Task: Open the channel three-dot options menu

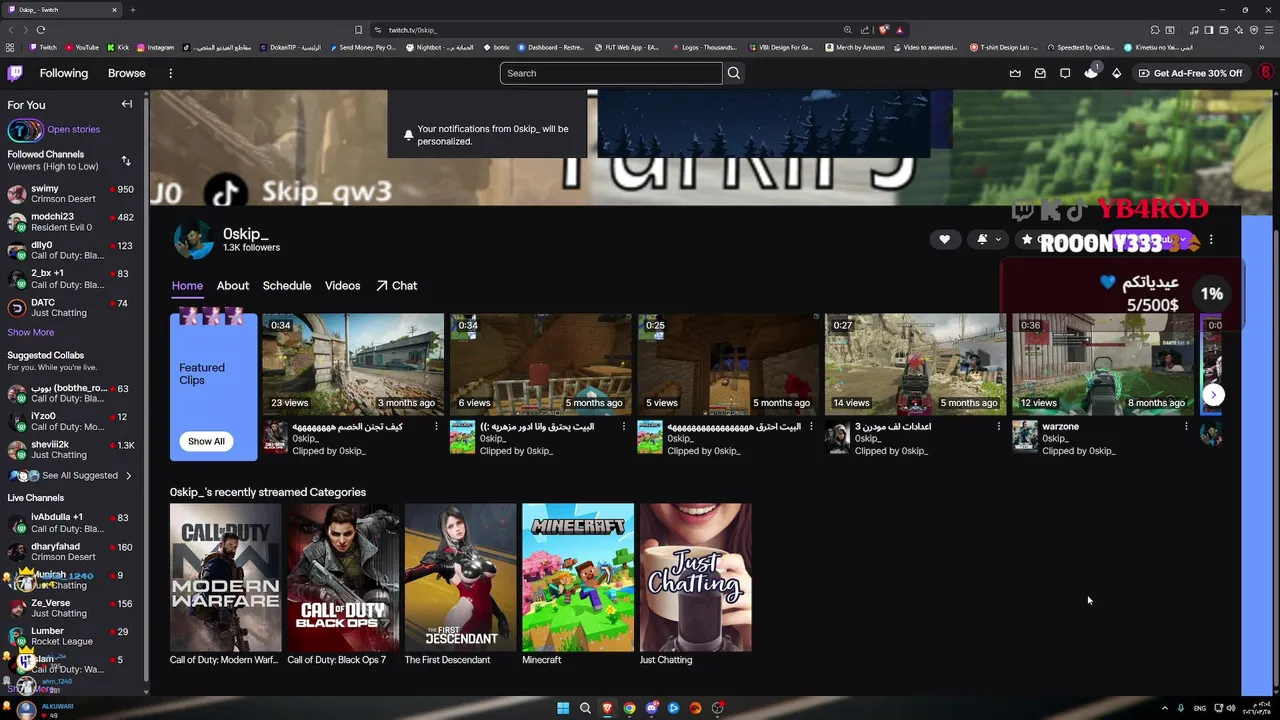Action: tap(1211, 239)
